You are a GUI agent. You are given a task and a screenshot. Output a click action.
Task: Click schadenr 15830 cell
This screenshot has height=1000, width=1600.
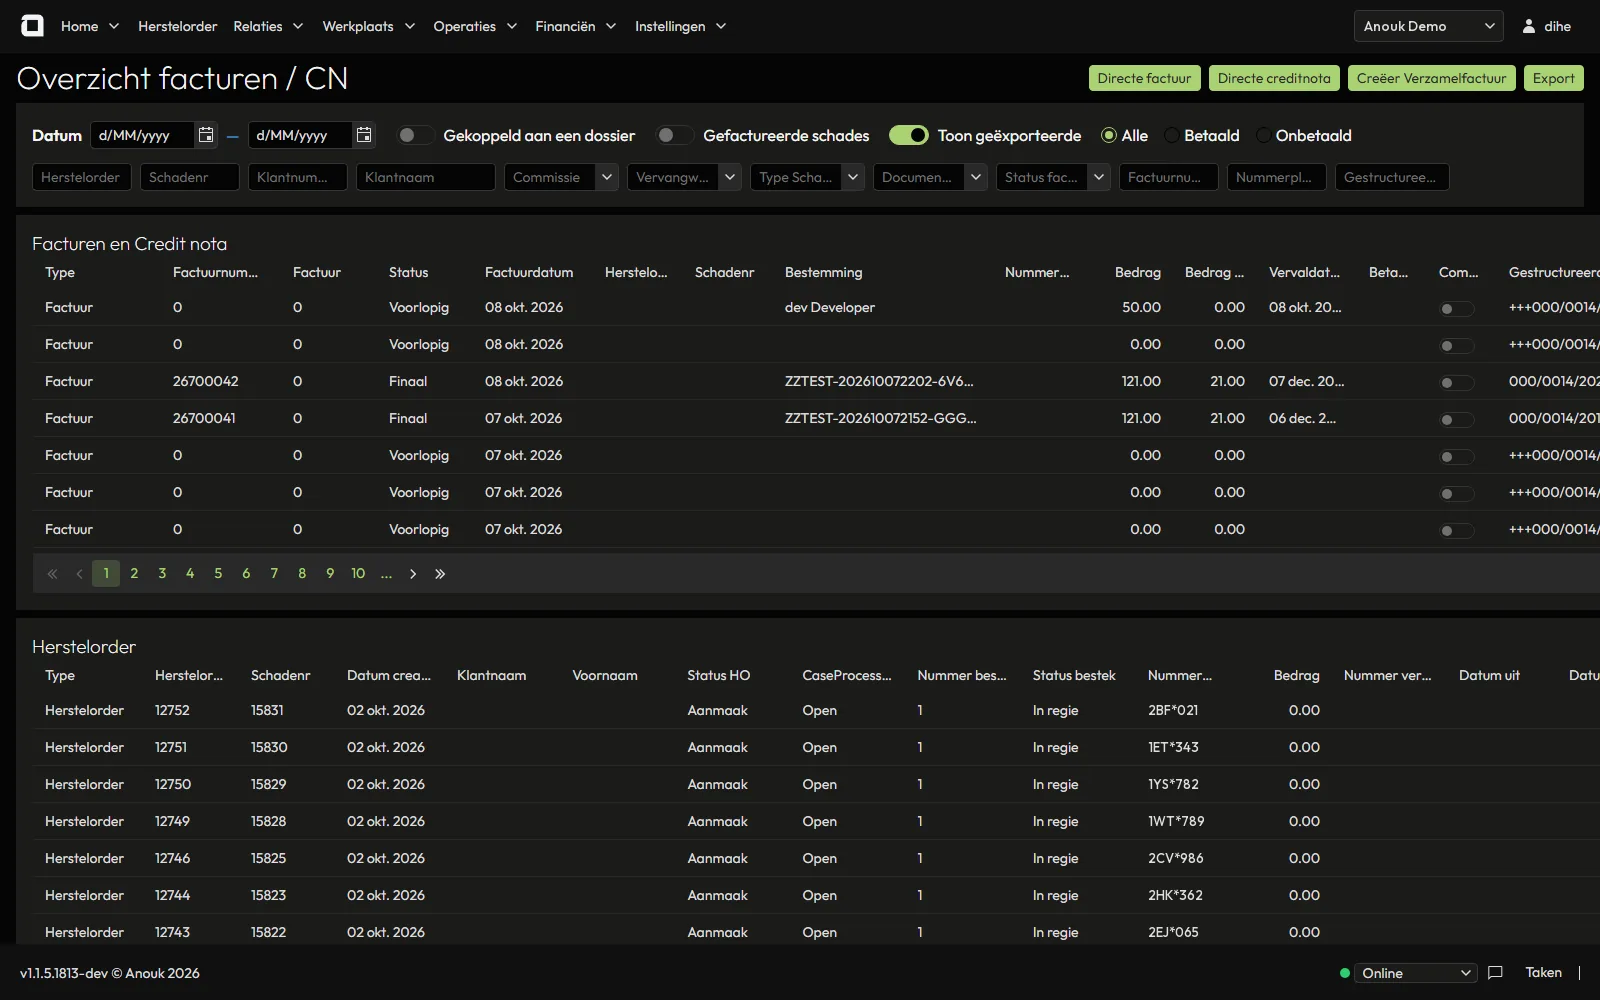pos(269,747)
